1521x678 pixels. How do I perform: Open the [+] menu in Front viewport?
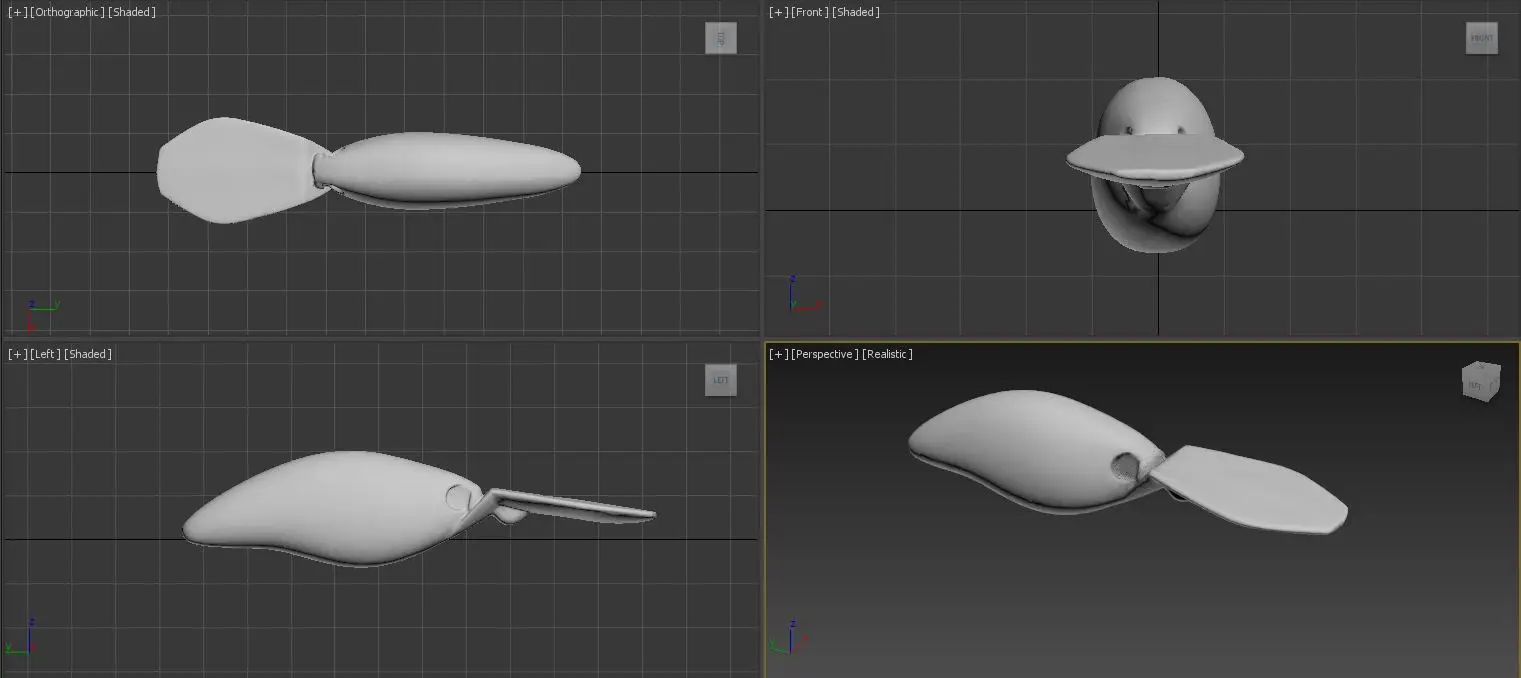point(778,12)
